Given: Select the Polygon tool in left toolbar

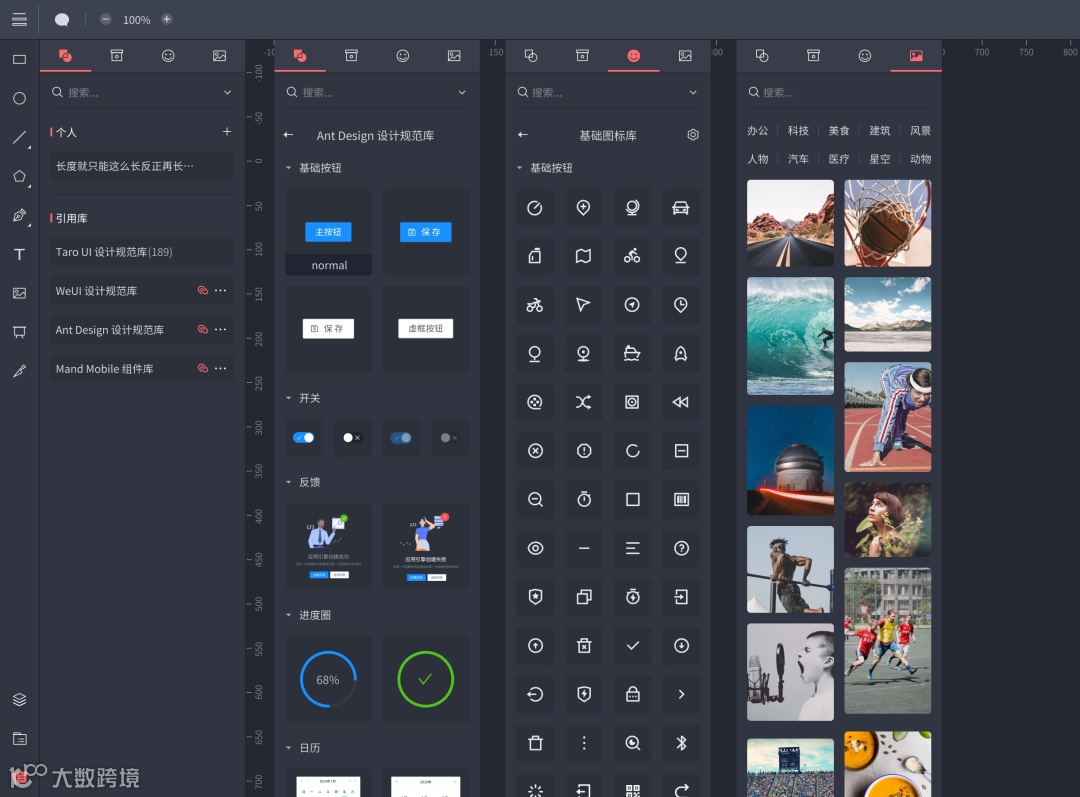Looking at the screenshot, I should pyautogui.click(x=20, y=177).
